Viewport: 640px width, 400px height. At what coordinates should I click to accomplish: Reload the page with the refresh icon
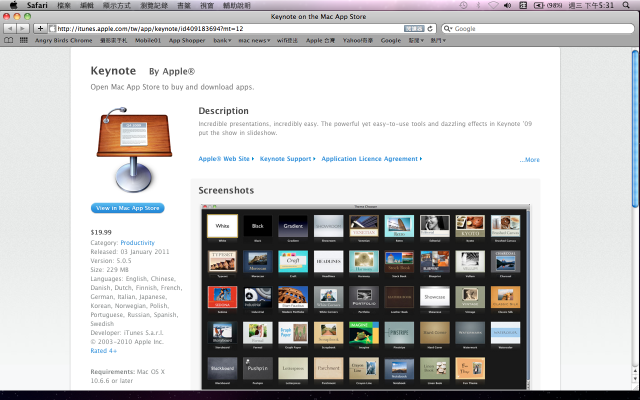[x=430, y=29]
